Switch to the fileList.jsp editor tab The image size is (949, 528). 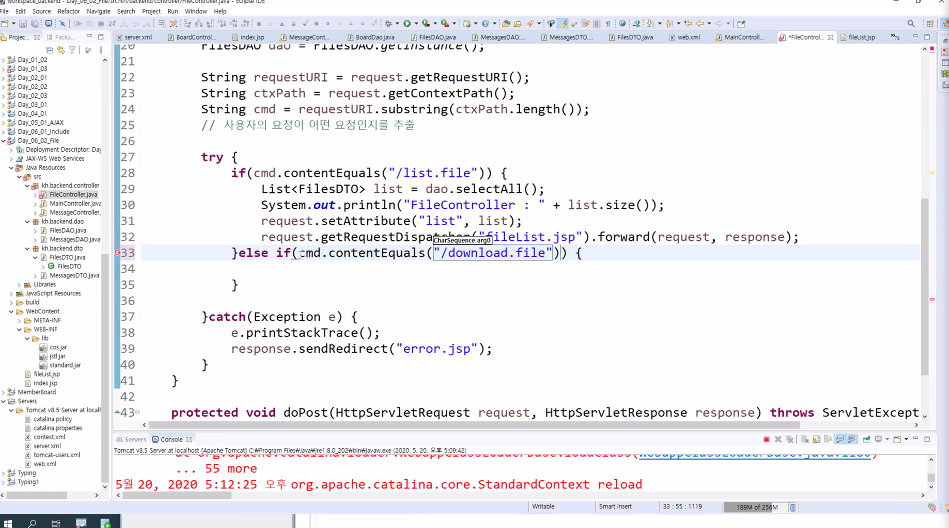pos(858,37)
